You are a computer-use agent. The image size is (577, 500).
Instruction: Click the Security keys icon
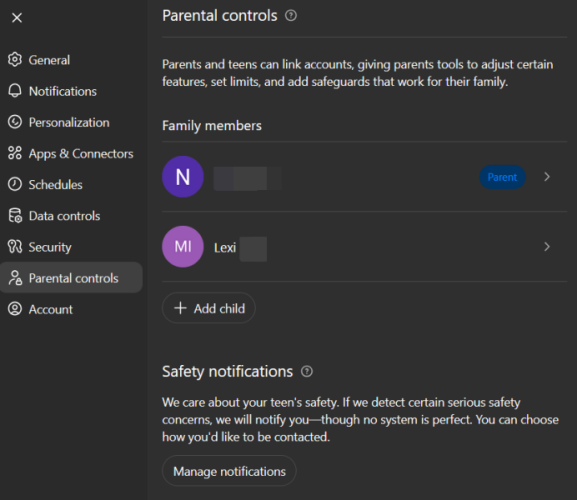[x=15, y=247]
